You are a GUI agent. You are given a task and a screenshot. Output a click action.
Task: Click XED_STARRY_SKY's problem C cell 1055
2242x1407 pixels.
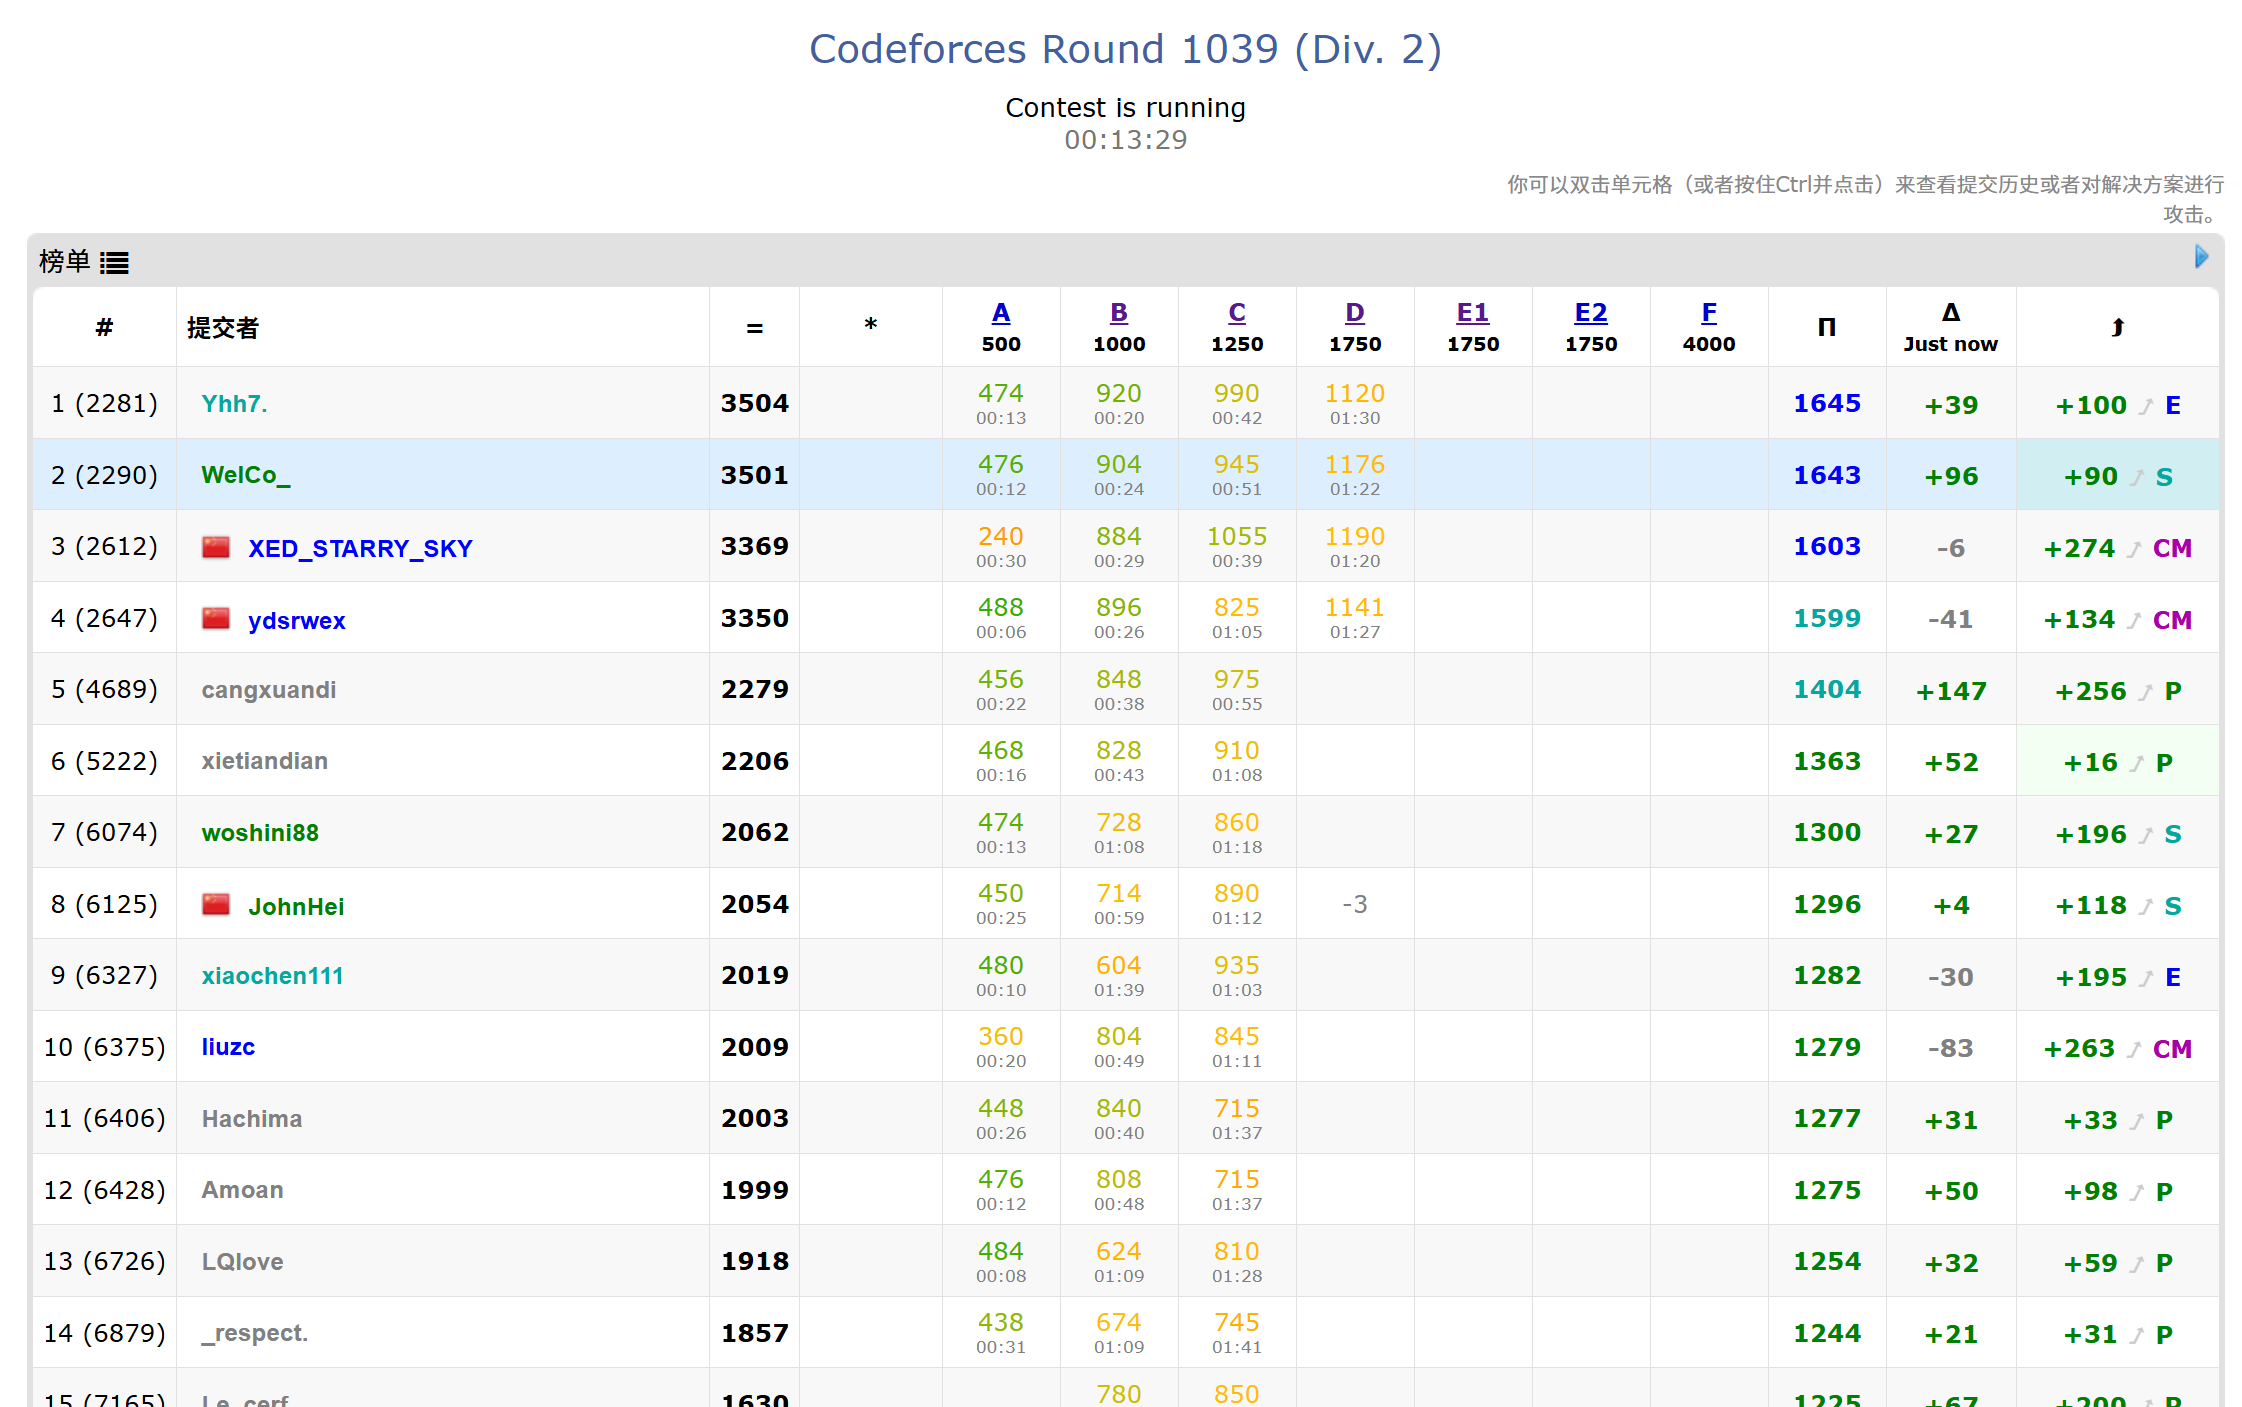tap(1236, 547)
